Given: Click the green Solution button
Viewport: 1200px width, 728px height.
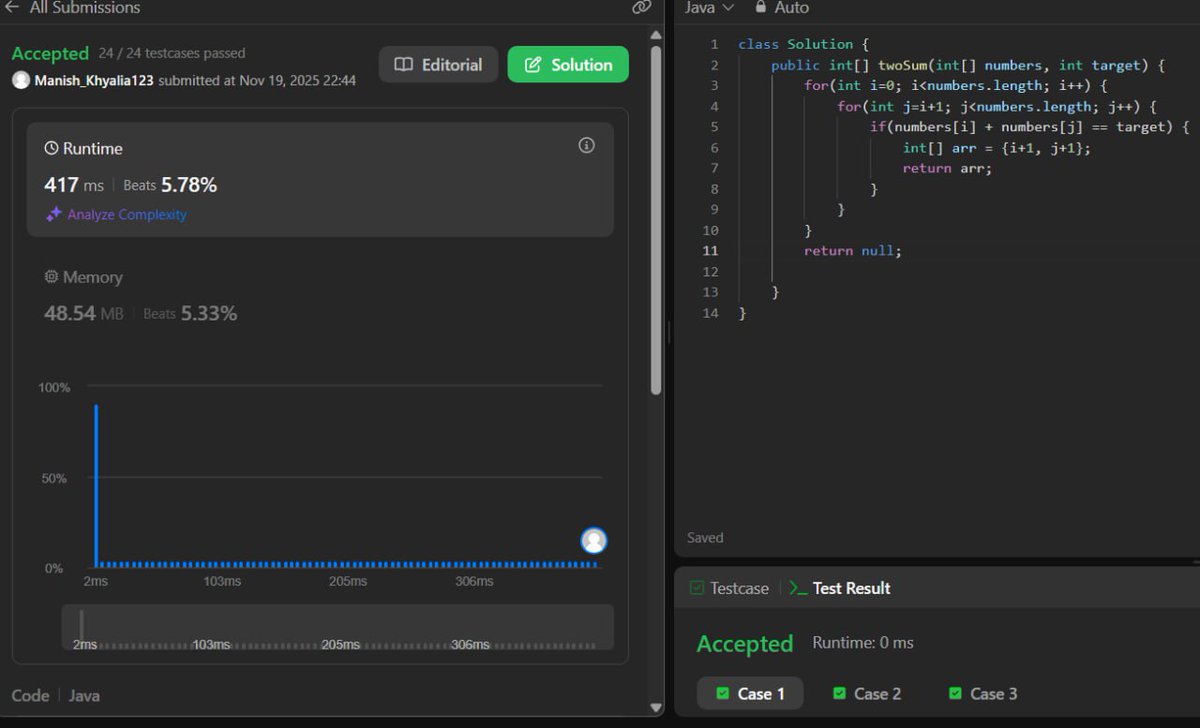Looking at the screenshot, I should pyautogui.click(x=568, y=65).
